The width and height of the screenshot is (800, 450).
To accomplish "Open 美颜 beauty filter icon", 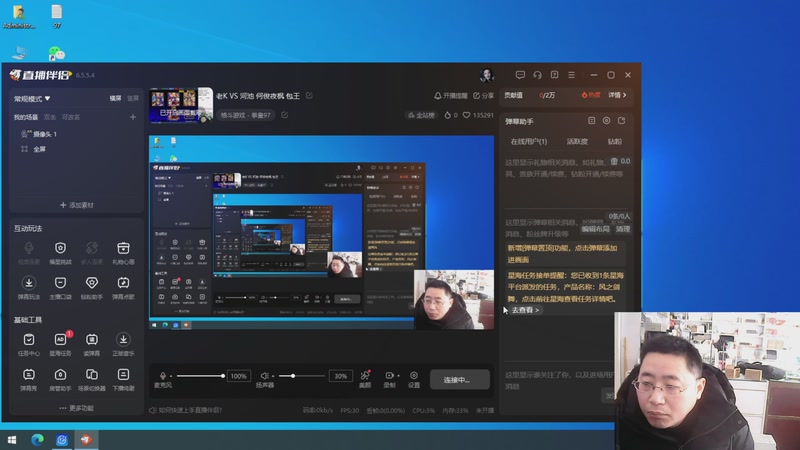I will click(x=365, y=376).
